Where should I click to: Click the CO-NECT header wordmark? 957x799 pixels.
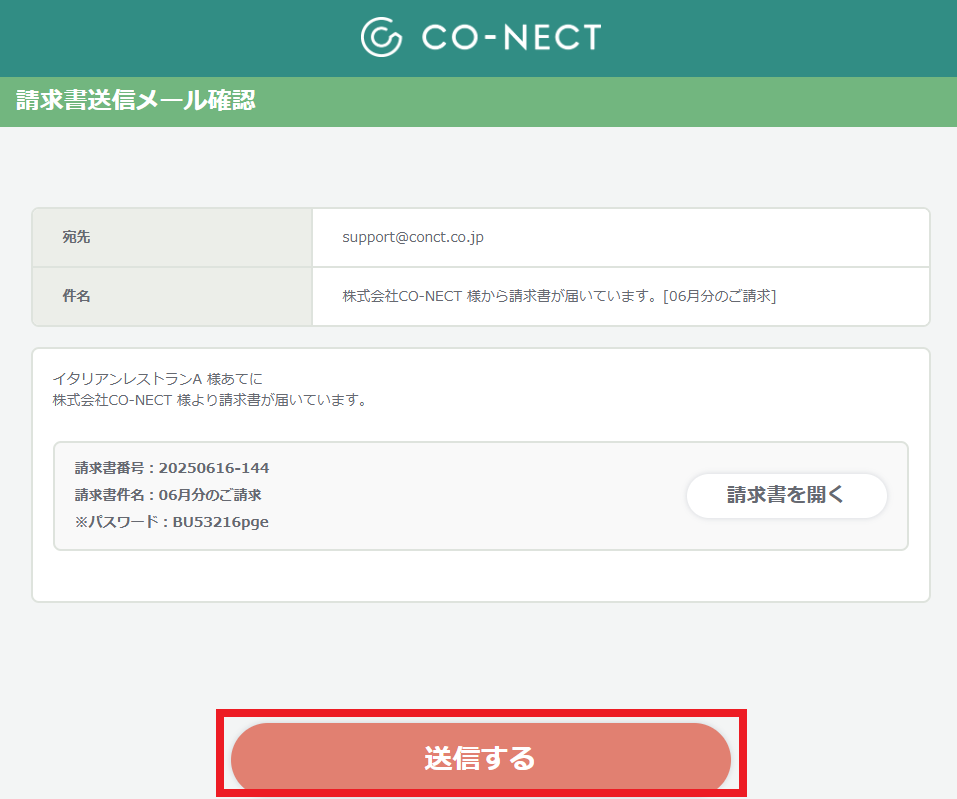coord(511,37)
